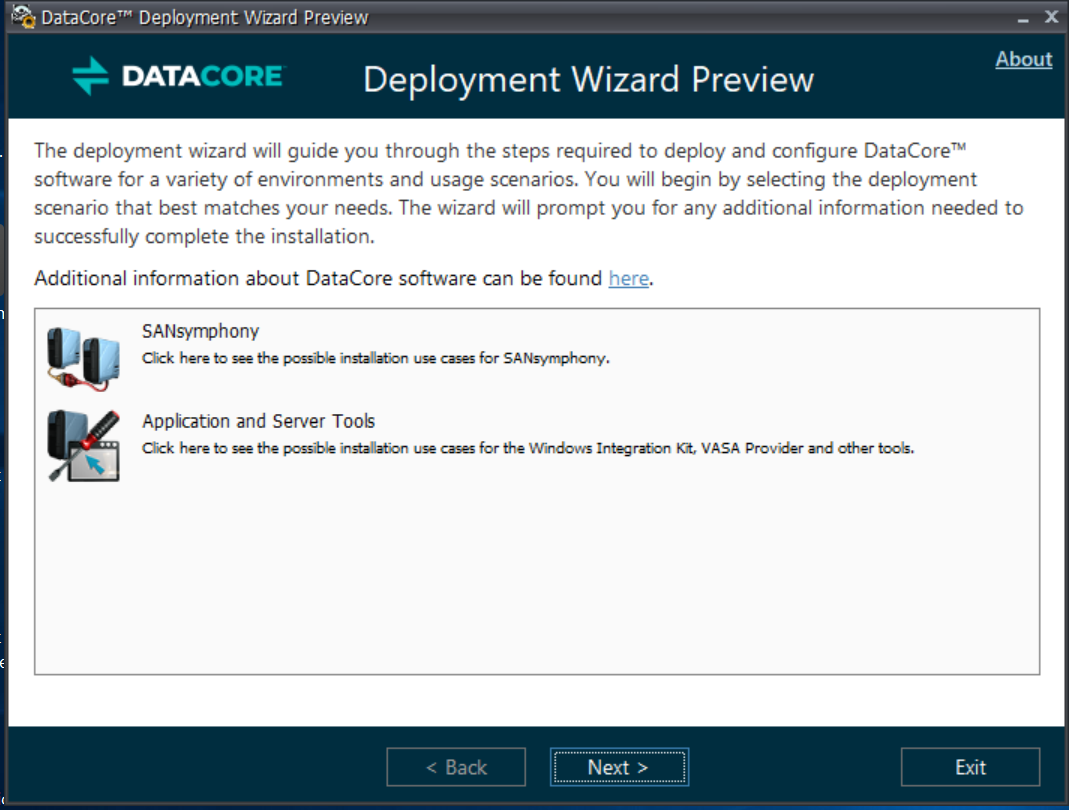The image size is (1069, 810).
Task: Exit the deployment wizard
Action: 970,768
